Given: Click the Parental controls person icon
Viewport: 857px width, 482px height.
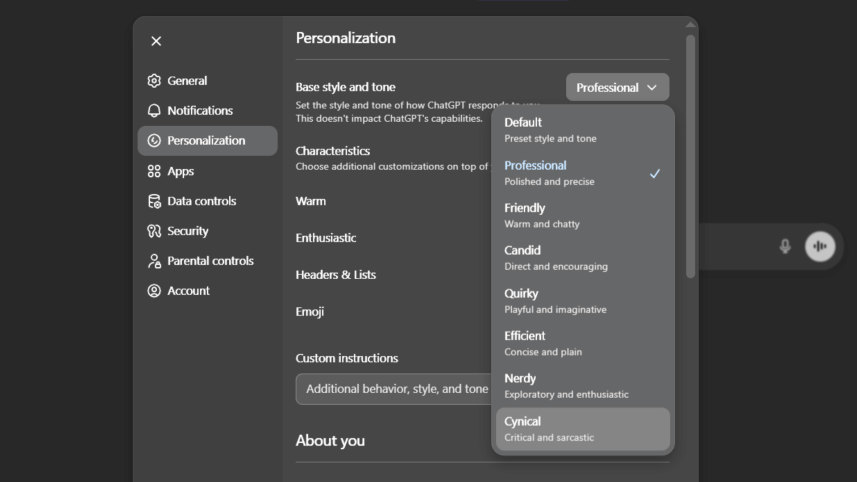Looking at the screenshot, I should pyautogui.click(x=154, y=261).
